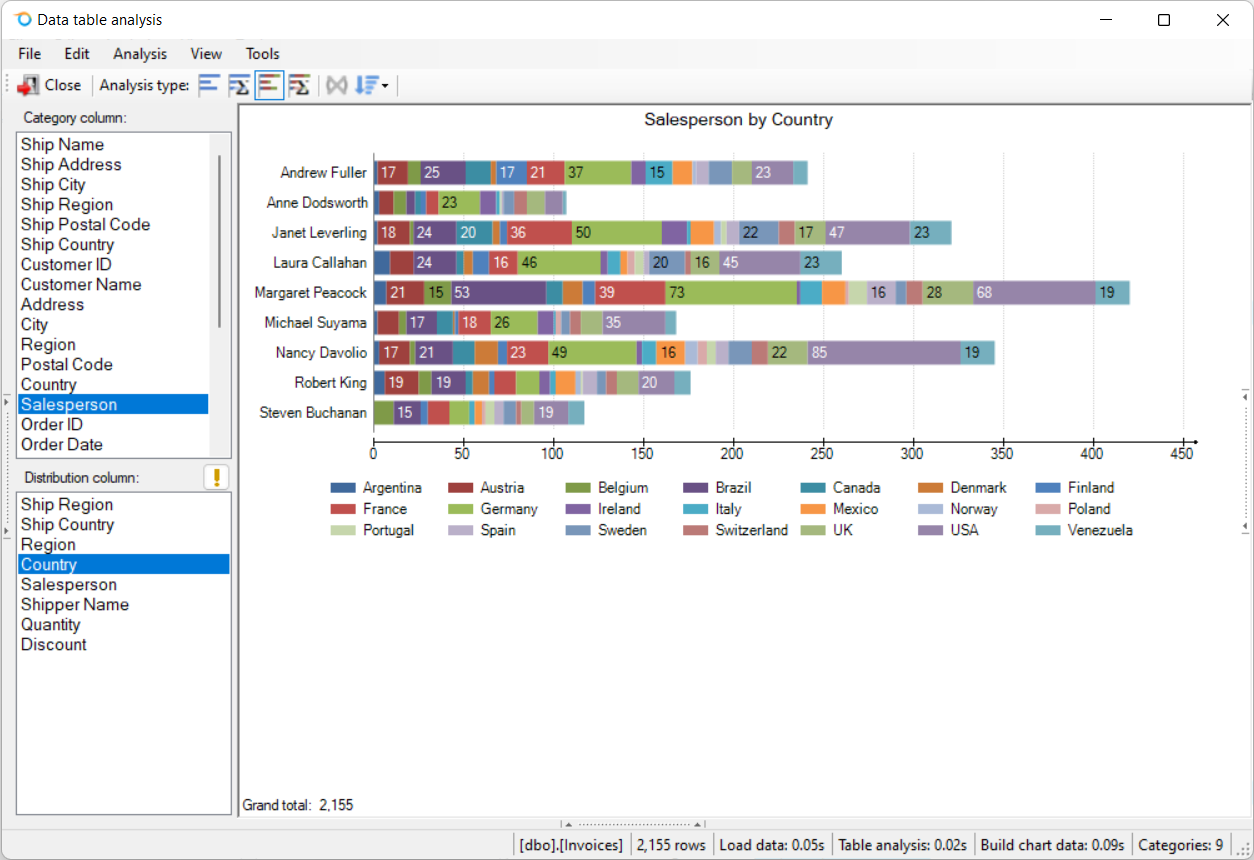The height and width of the screenshot is (860, 1254).
Task: Click the yellow exclamation mark button
Action: point(217,477)
